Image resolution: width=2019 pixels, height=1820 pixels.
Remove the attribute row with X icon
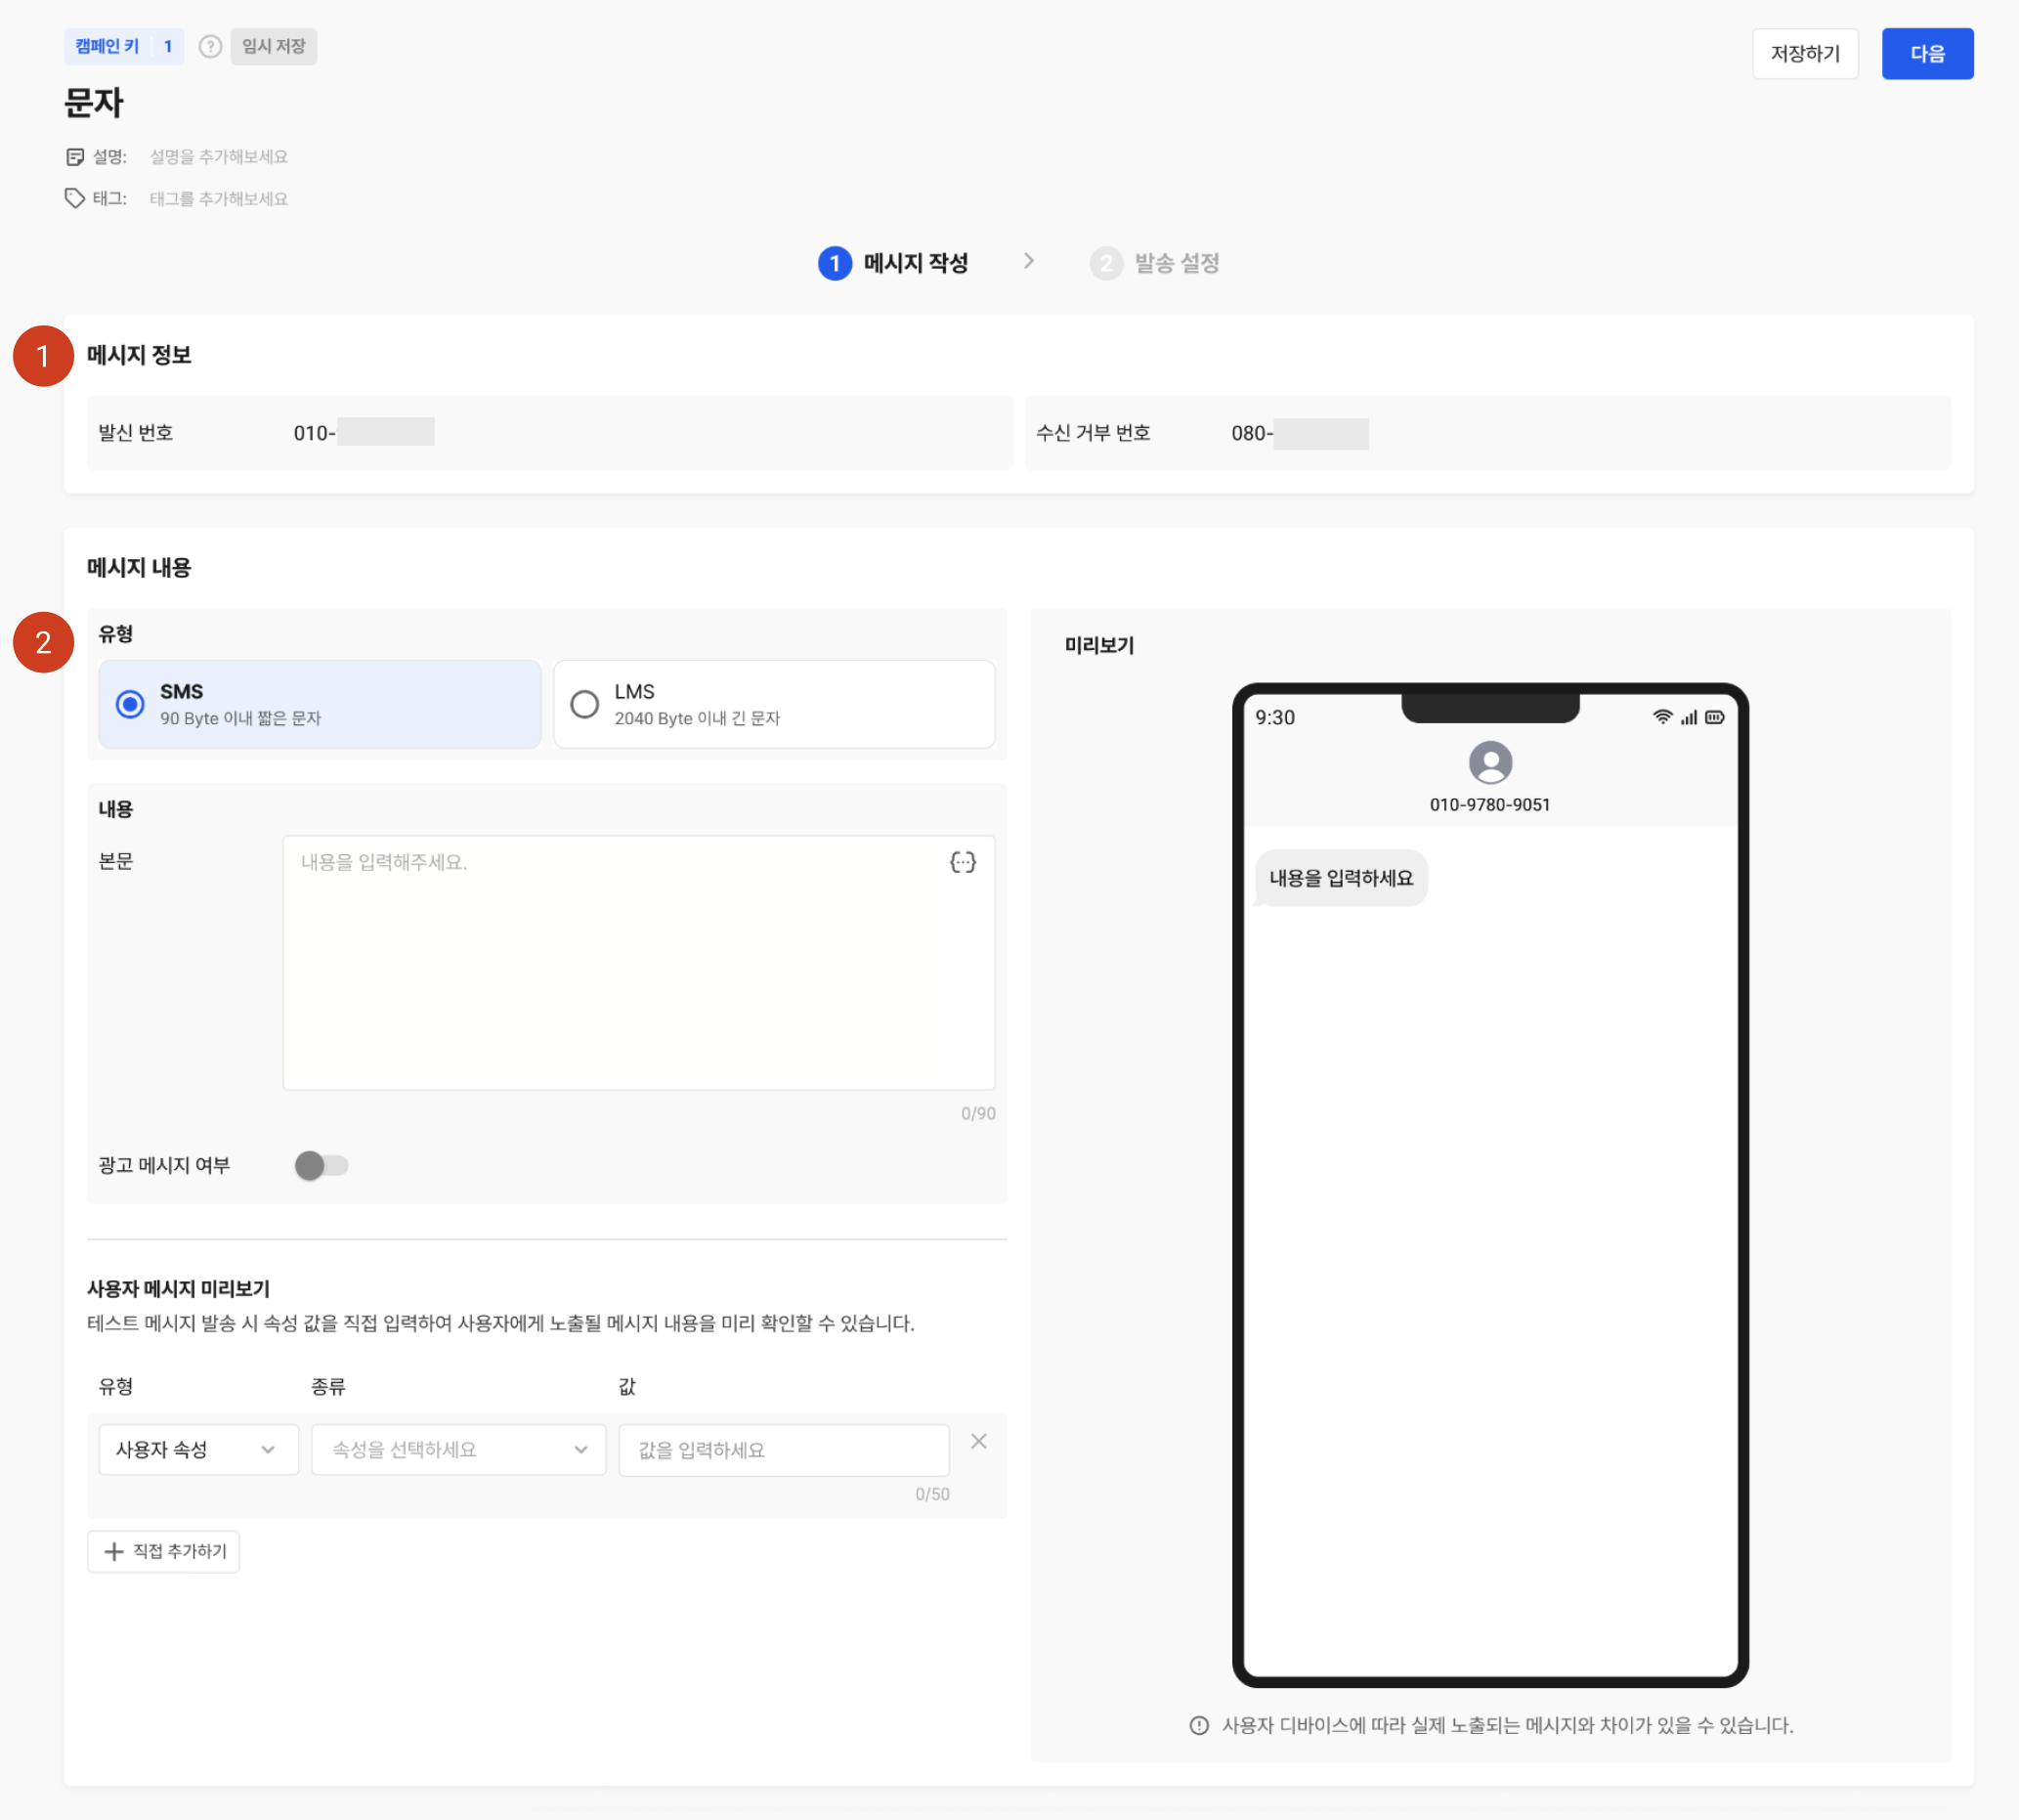(x=978, y=1441)
